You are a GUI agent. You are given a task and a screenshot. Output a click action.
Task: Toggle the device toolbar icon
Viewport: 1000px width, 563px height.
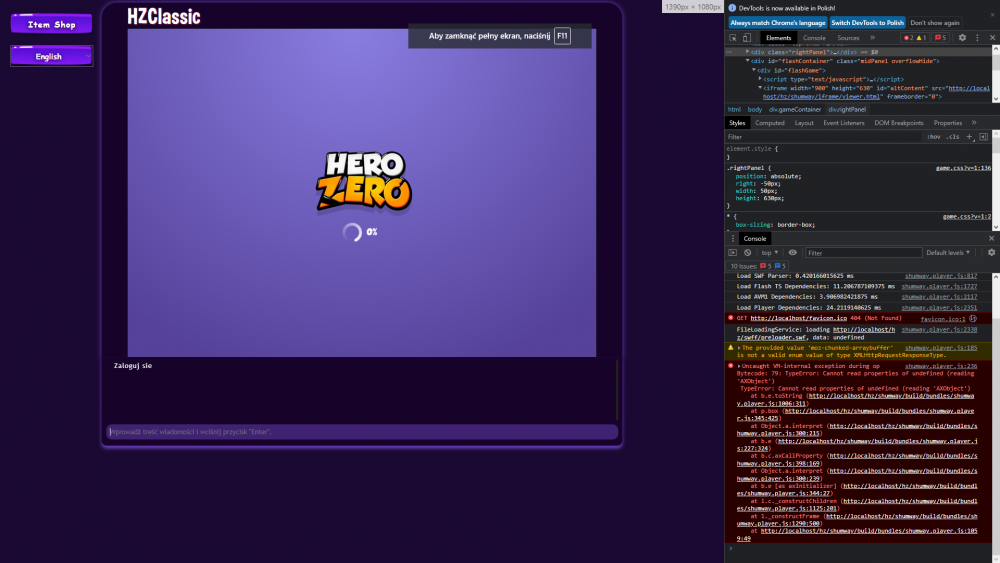pyautogui.click(x=747, y=38)
